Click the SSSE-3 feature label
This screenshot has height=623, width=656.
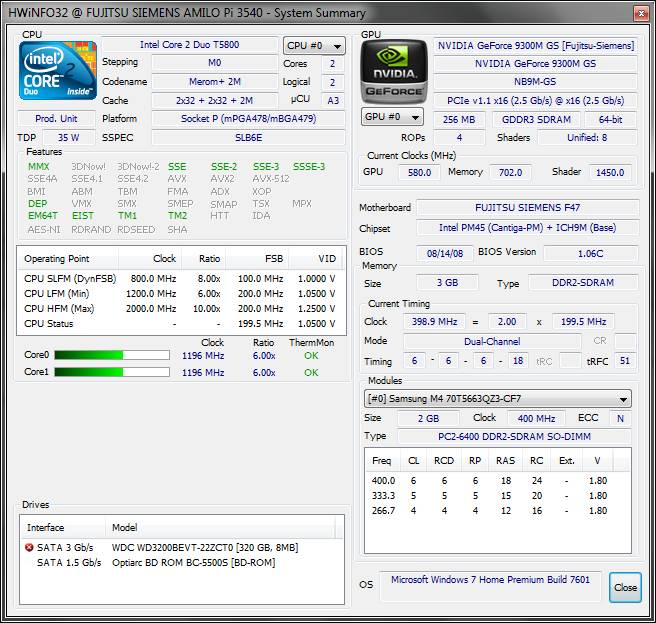click(x=309, y=167)
